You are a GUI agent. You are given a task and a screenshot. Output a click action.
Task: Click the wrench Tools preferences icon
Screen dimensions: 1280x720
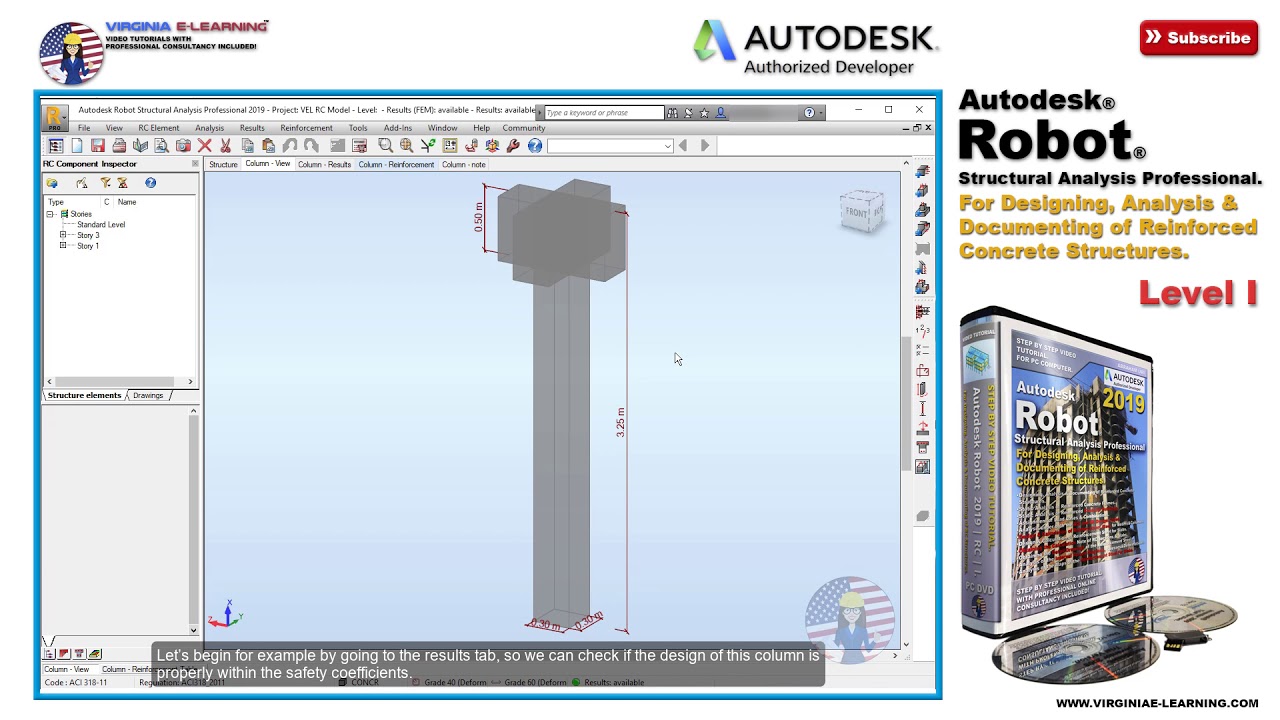click(513, 146)
